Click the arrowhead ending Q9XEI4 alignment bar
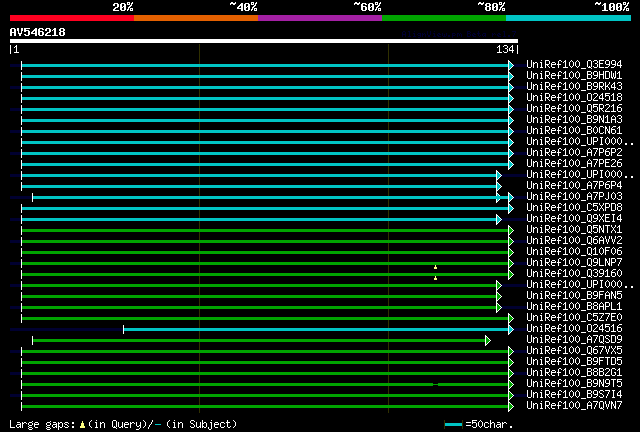This screenshot has height=432, width=640. click(499, 219)
